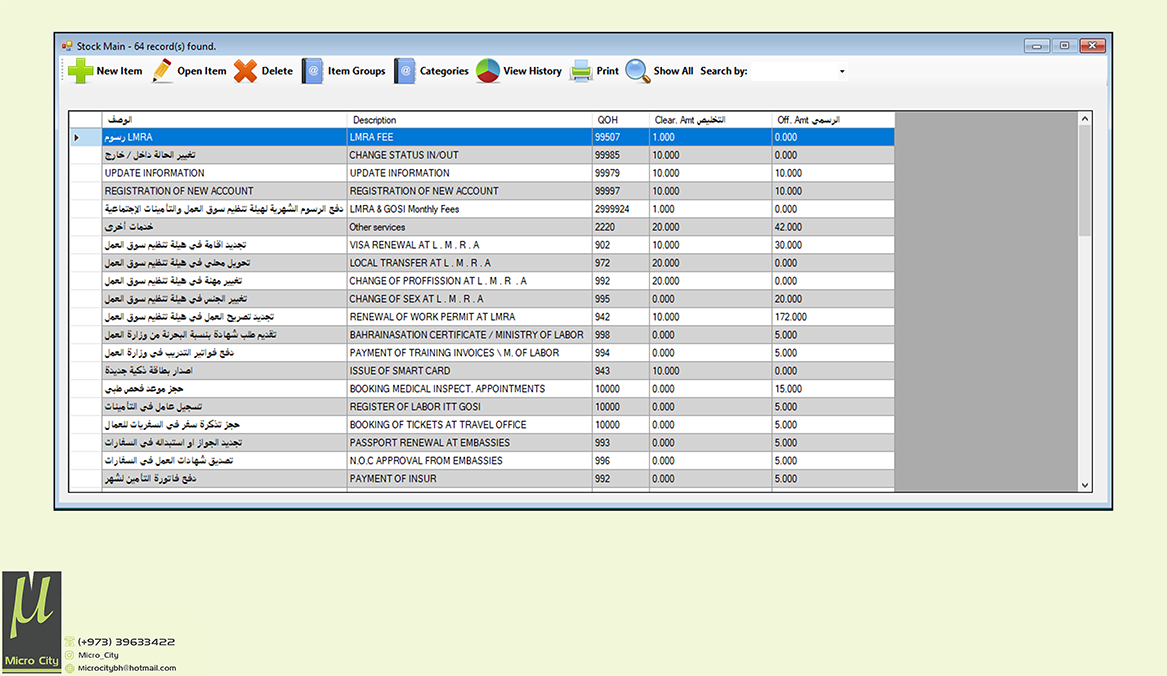This screenshot has height=676, width=1167.
Task: Click the Arabic cell reading رسوم LMRA
Action: coord(224,138)
